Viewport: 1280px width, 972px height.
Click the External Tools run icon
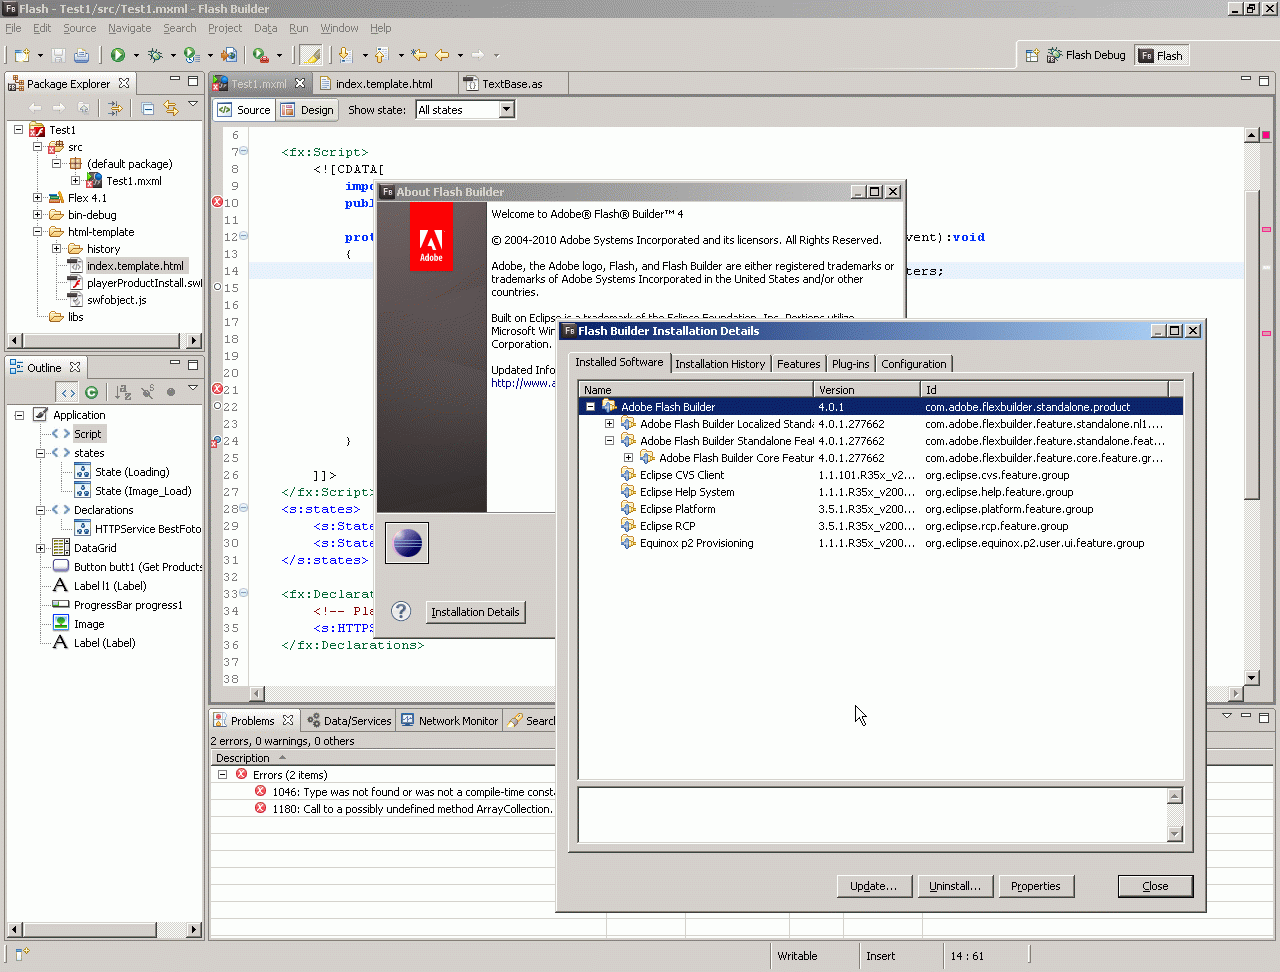coord(260,55)
